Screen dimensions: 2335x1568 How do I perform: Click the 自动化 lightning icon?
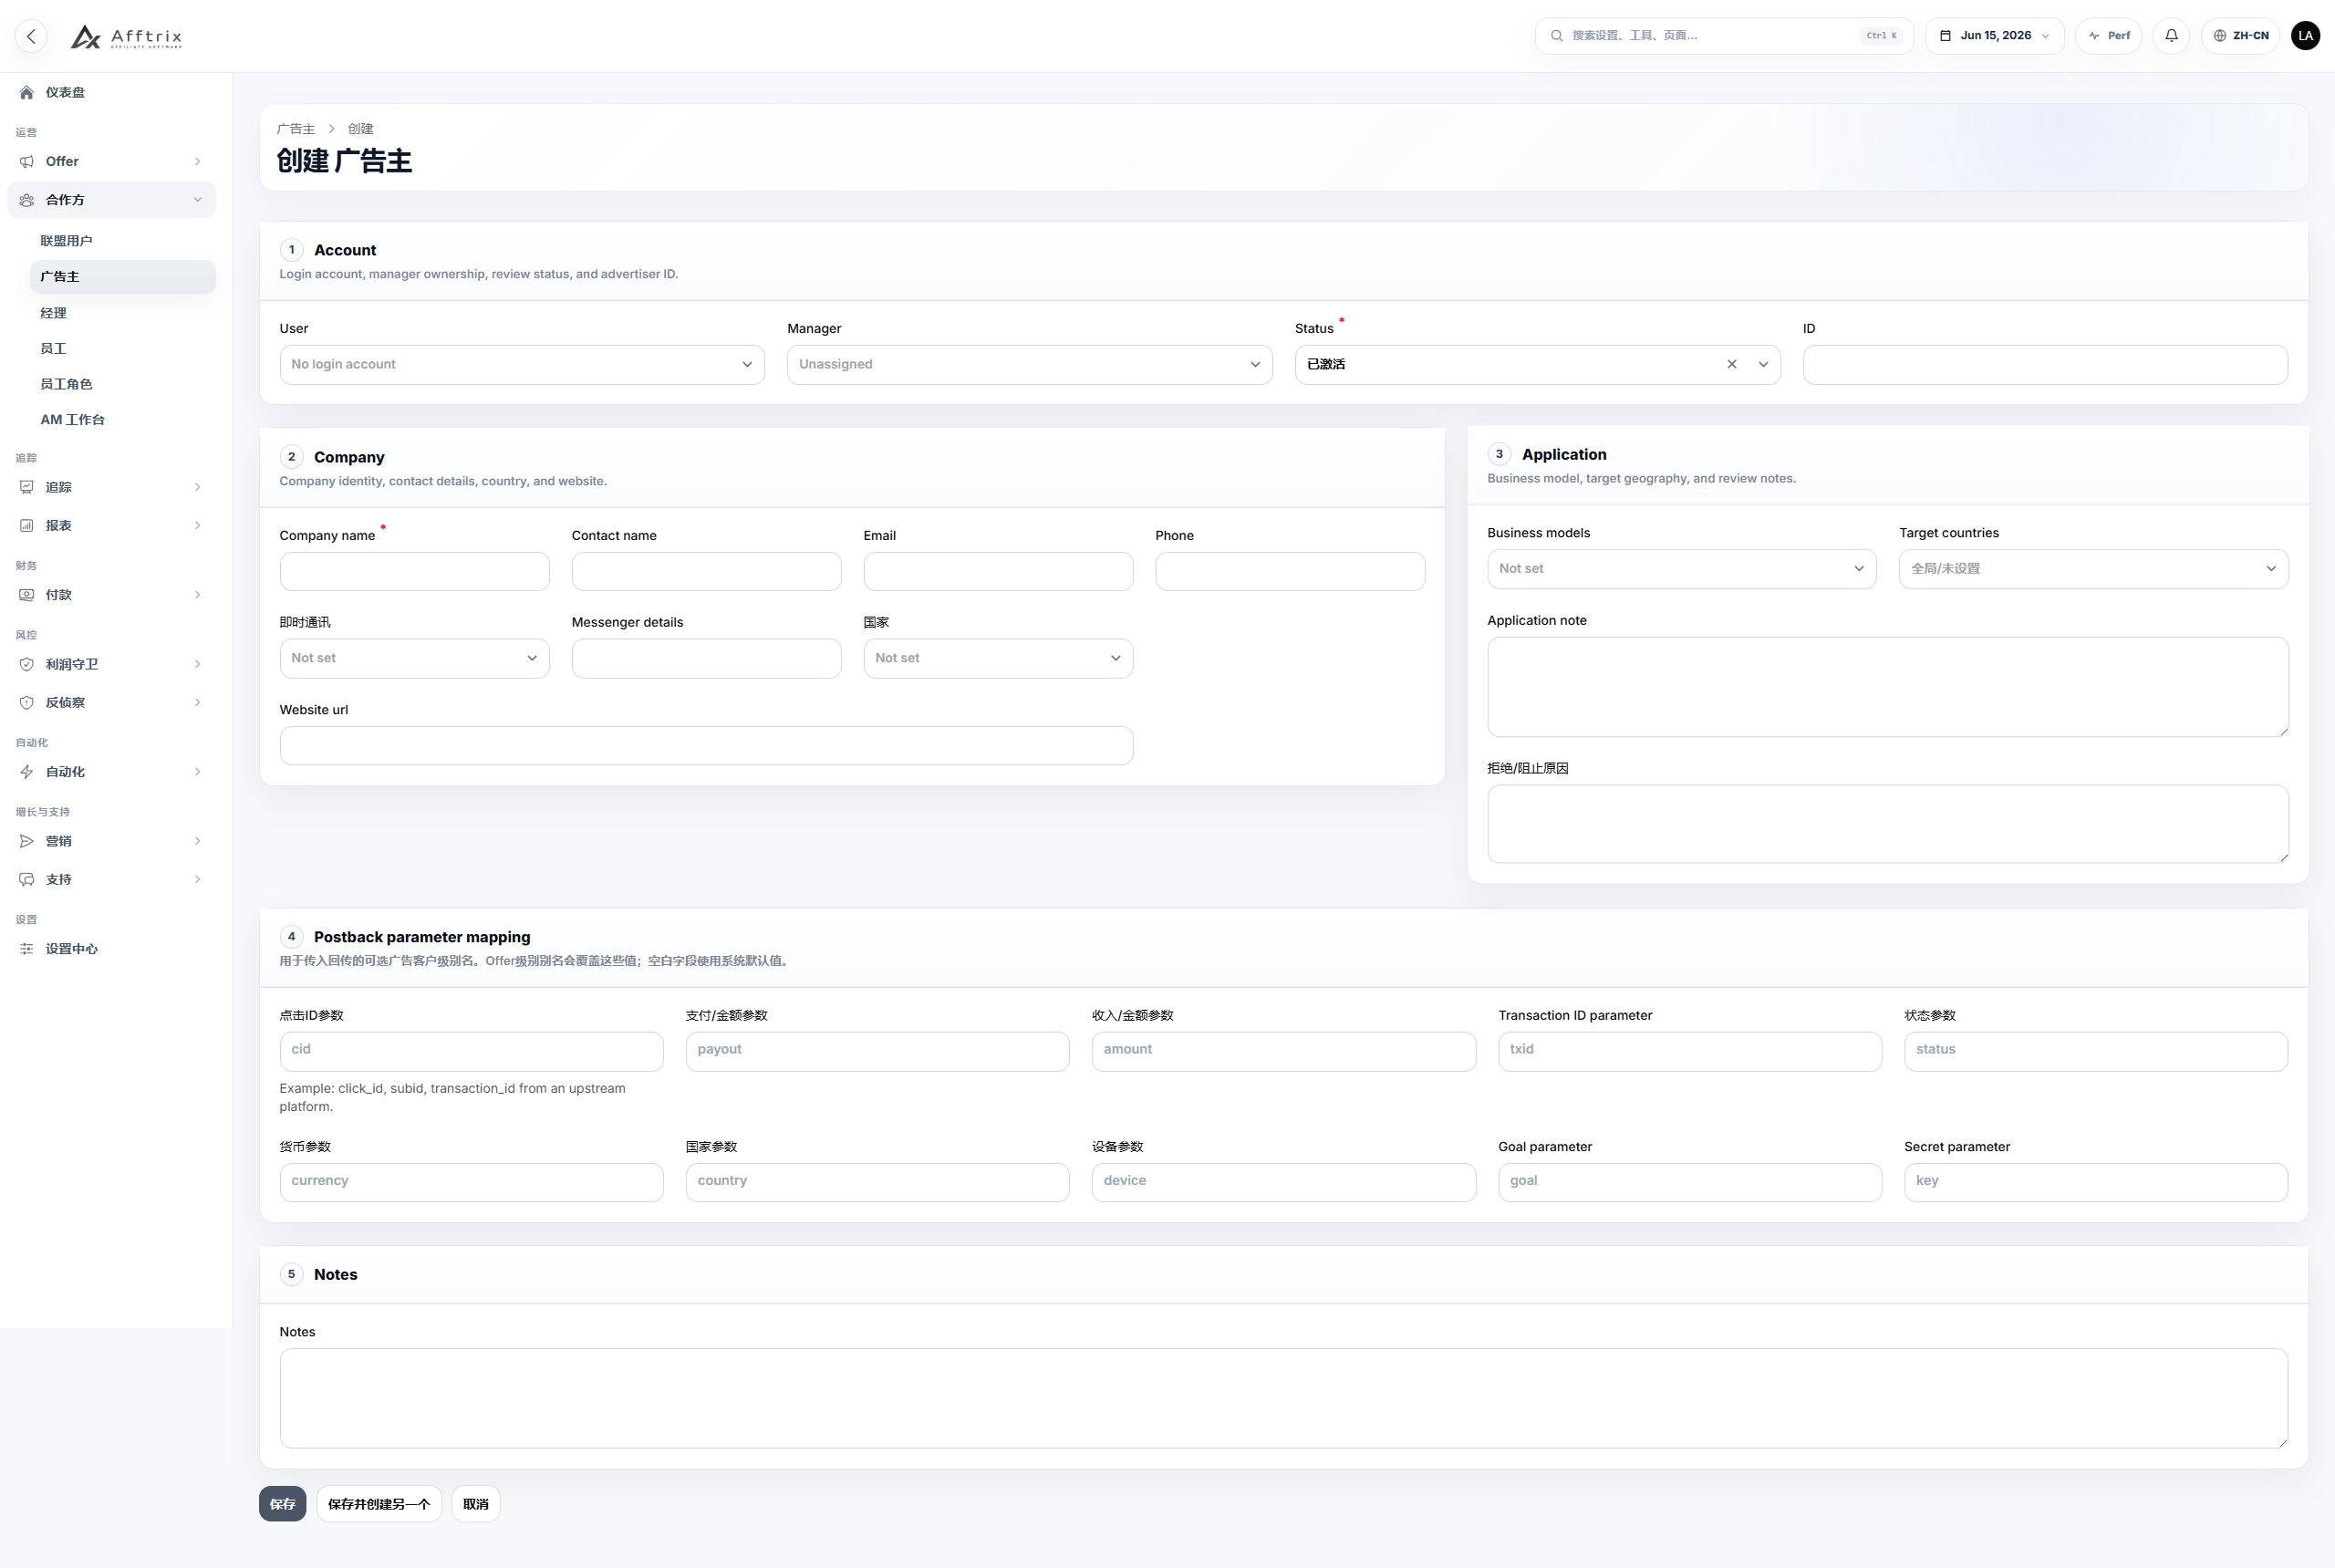tap(27, 772)
